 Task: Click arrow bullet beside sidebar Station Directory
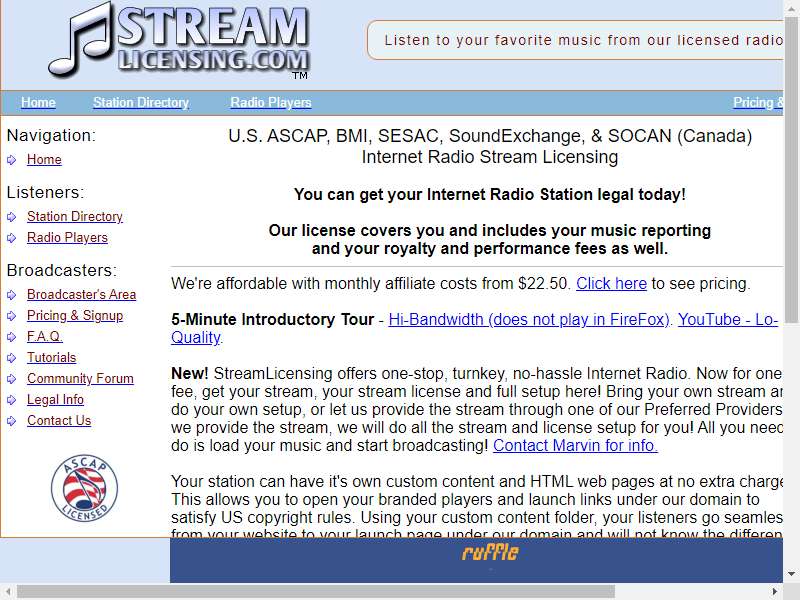pos(12,217)
